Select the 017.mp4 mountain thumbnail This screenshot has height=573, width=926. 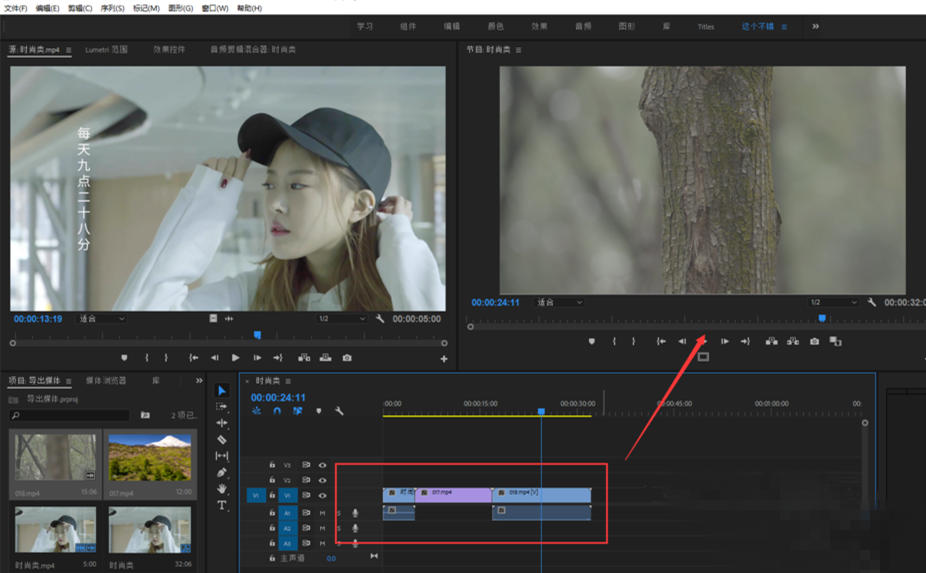click(x=149, y=457)
